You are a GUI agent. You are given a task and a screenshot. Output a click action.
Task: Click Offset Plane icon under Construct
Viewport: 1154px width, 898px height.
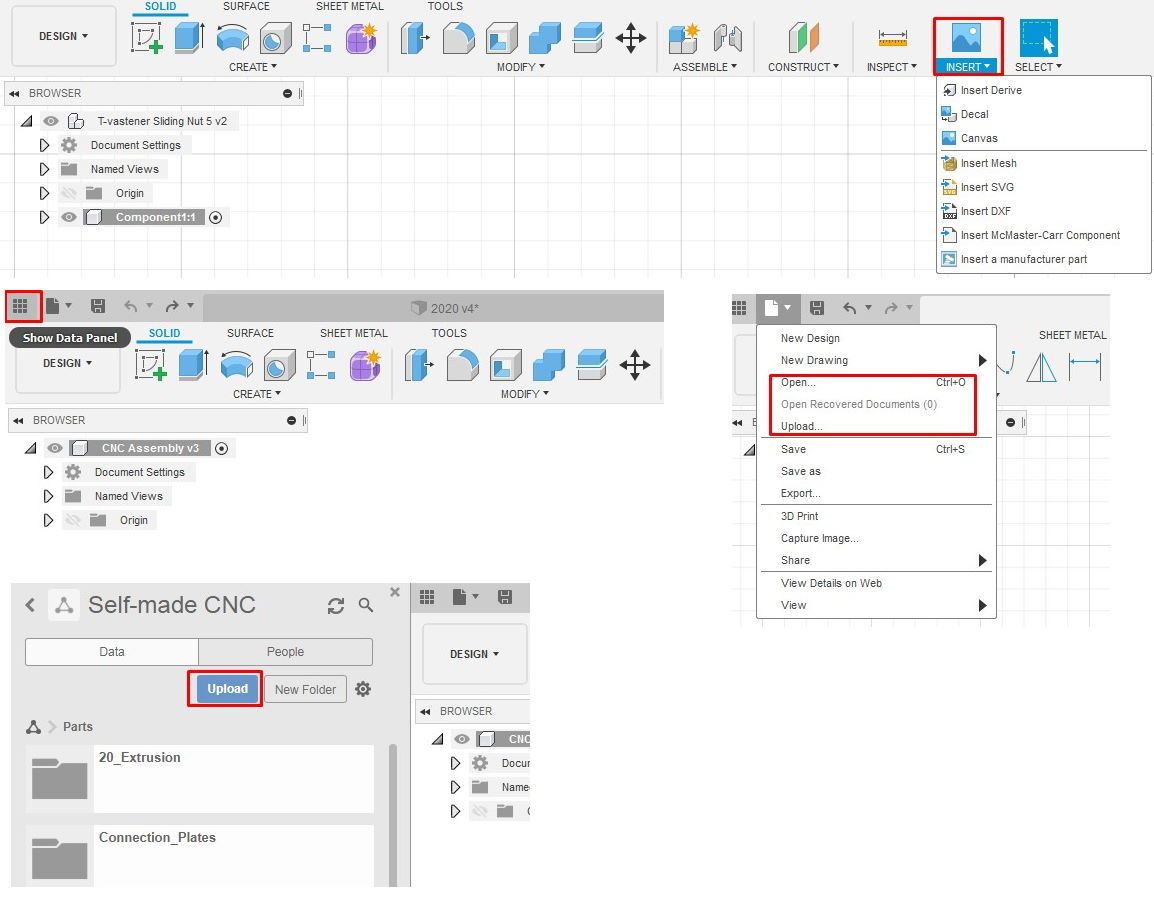[x=803, y=38]
